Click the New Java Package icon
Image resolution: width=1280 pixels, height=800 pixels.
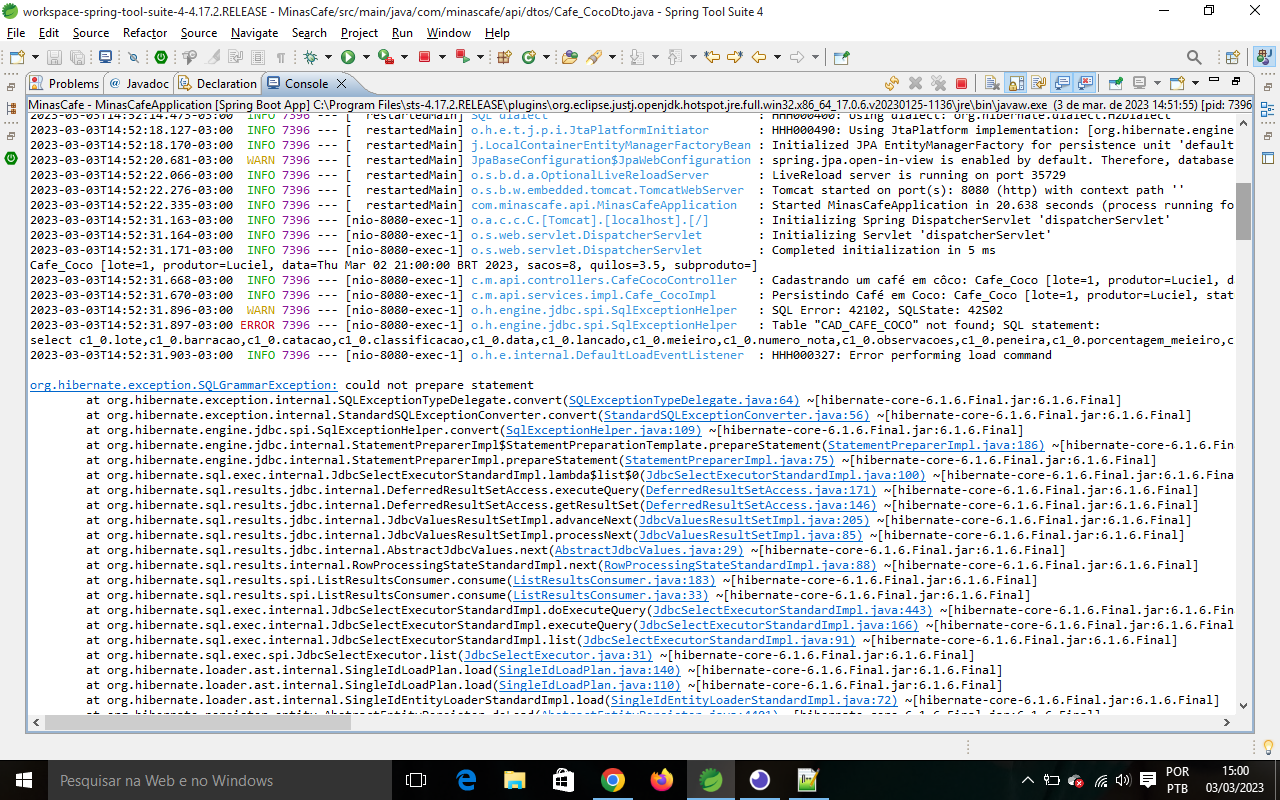[x=504, y=57]
